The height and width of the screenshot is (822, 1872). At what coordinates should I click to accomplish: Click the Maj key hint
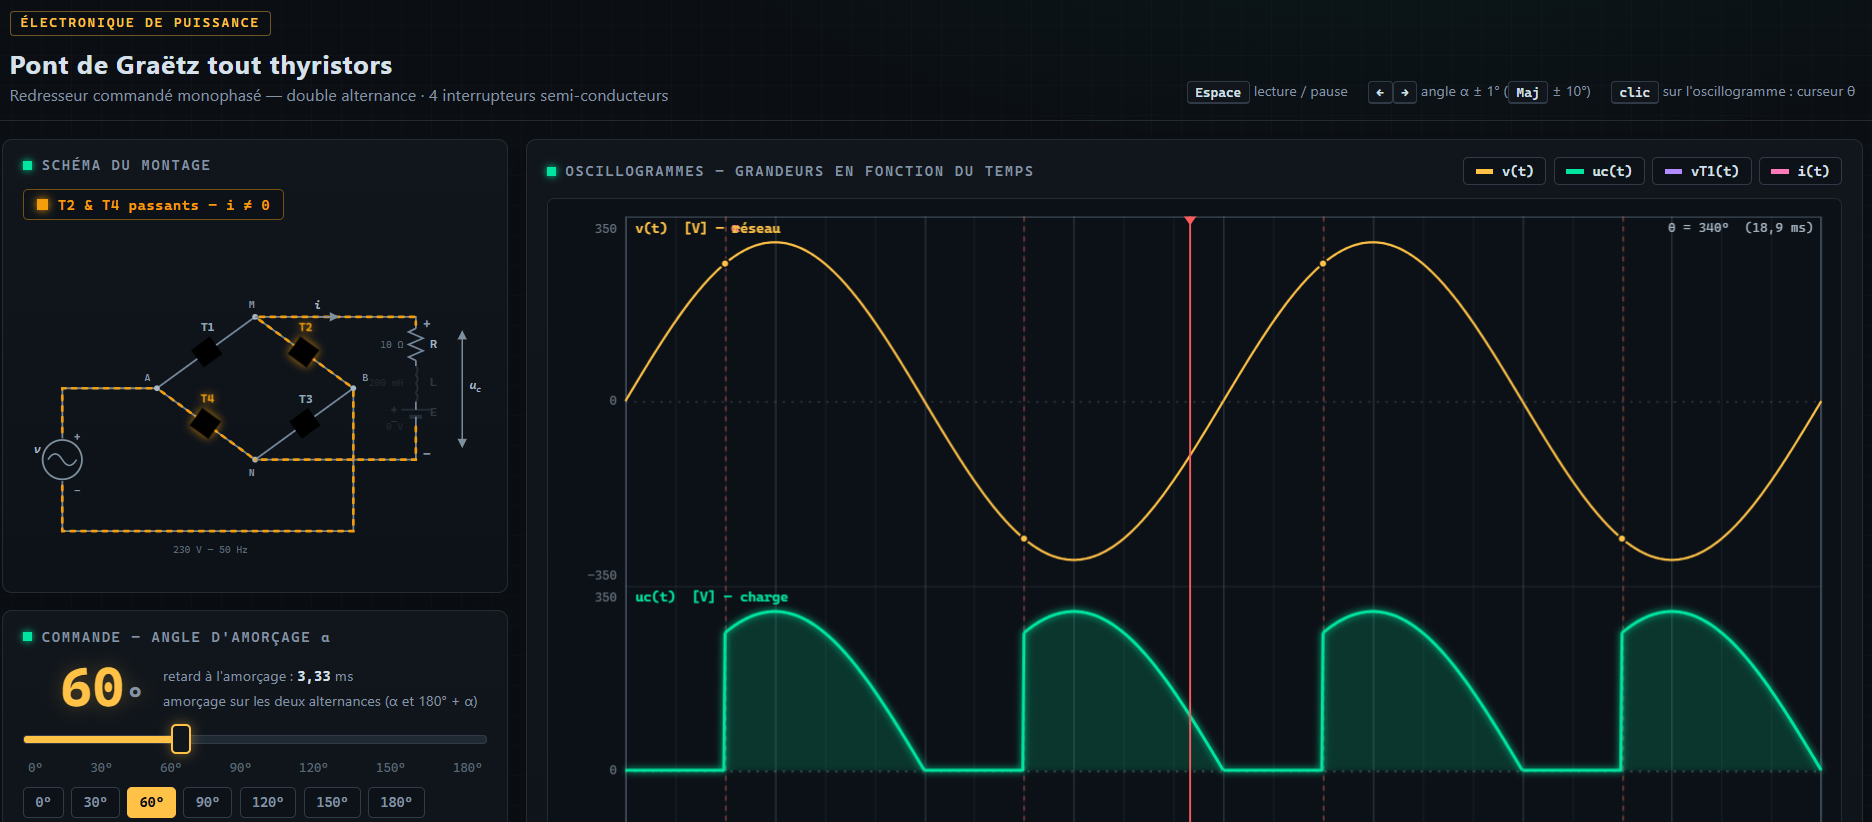(1527, 92)
